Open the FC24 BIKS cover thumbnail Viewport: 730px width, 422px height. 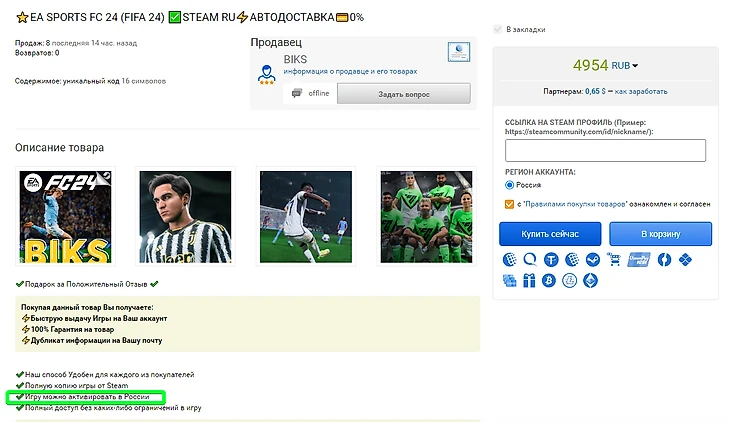[65, 217]
